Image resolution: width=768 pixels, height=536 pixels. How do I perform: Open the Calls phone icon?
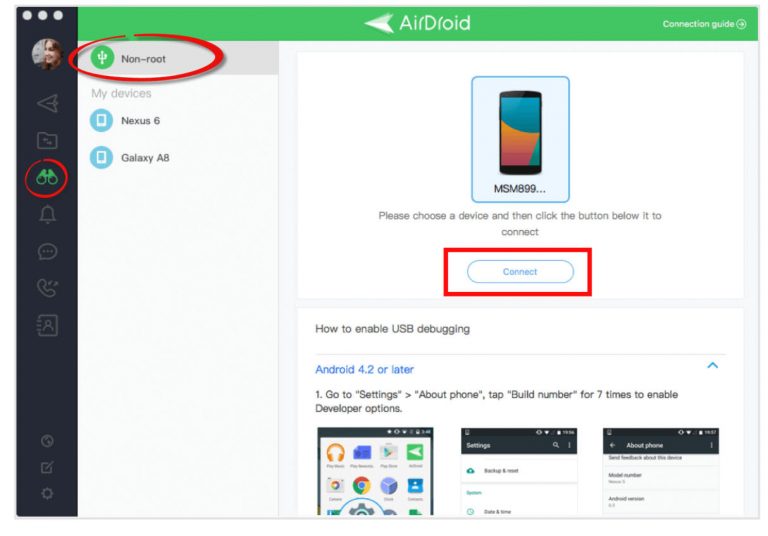click(48, 288)
